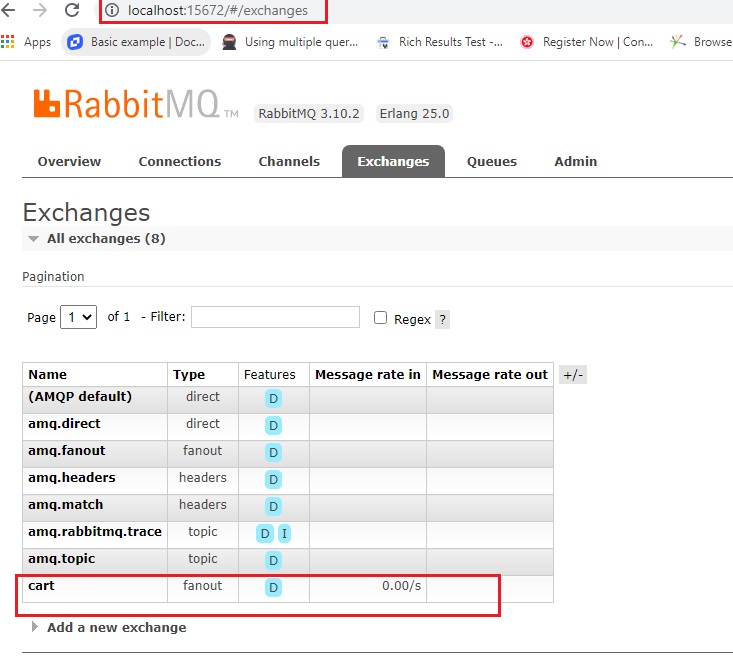Sort by the Name column header

(47, 375)
